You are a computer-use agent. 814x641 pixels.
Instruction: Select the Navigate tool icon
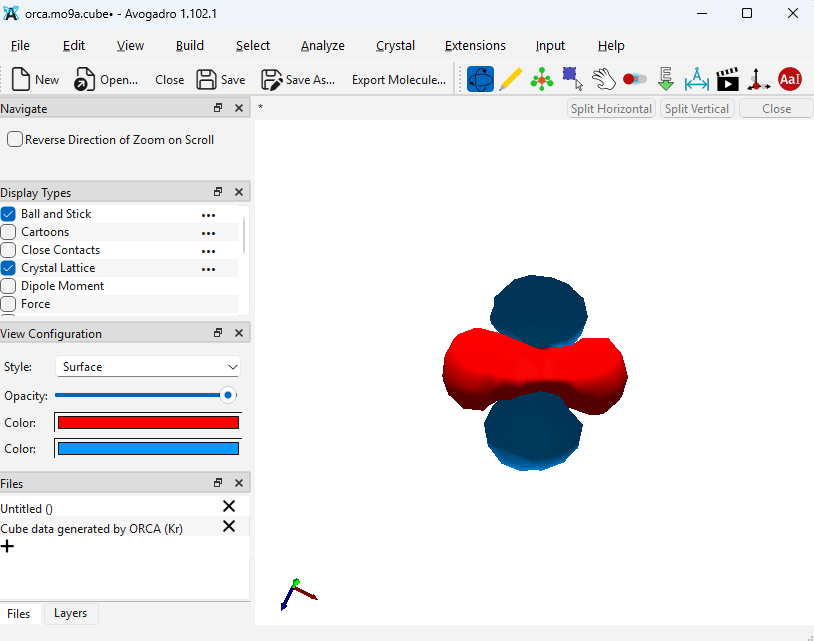(480, 79)
